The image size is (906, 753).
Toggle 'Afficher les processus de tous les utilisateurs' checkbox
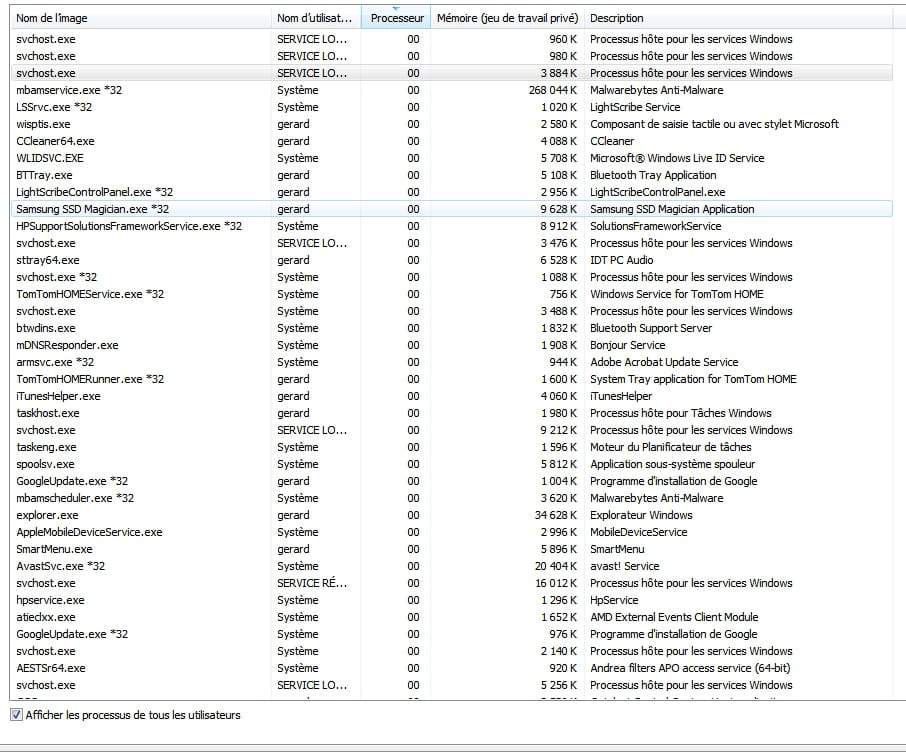16,715
